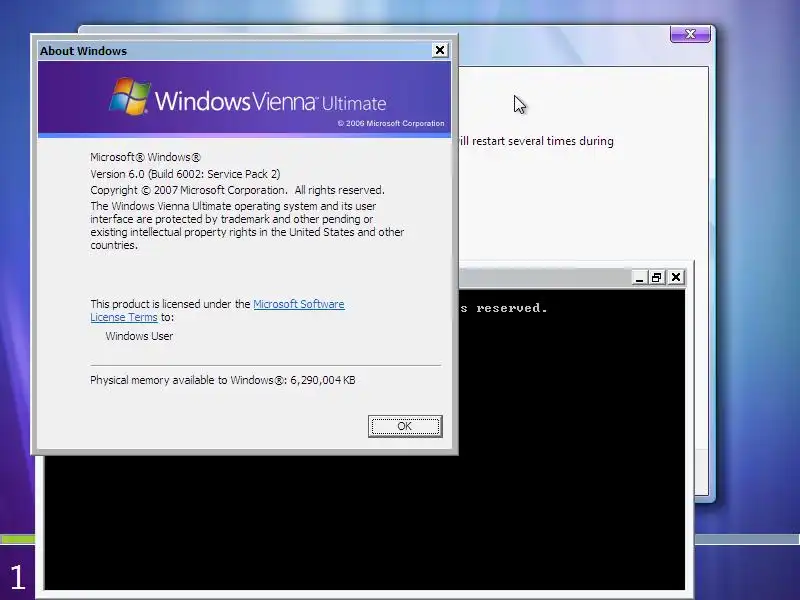Screen dimensions: 800x600
Task: Click the 'Version 6.0 (Build 6002: Service Pack 2)' text
Action: (185, 174)
